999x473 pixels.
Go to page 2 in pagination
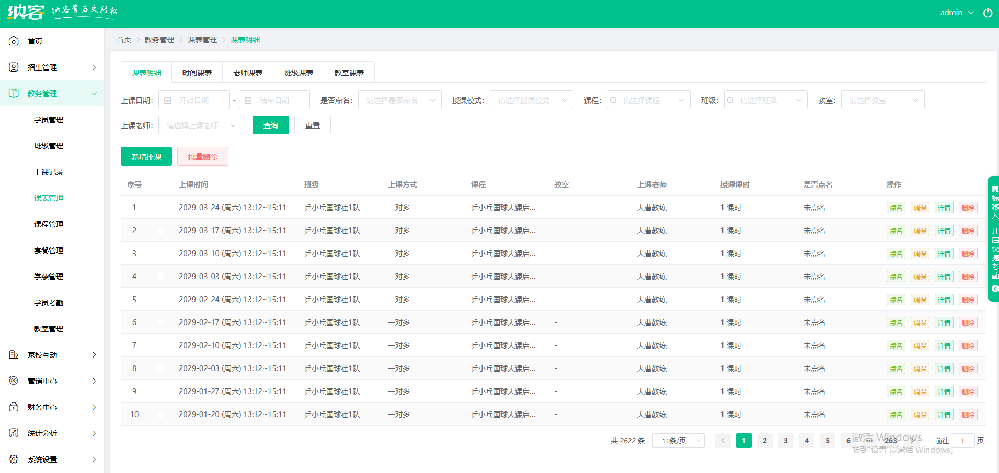(765, 440)
